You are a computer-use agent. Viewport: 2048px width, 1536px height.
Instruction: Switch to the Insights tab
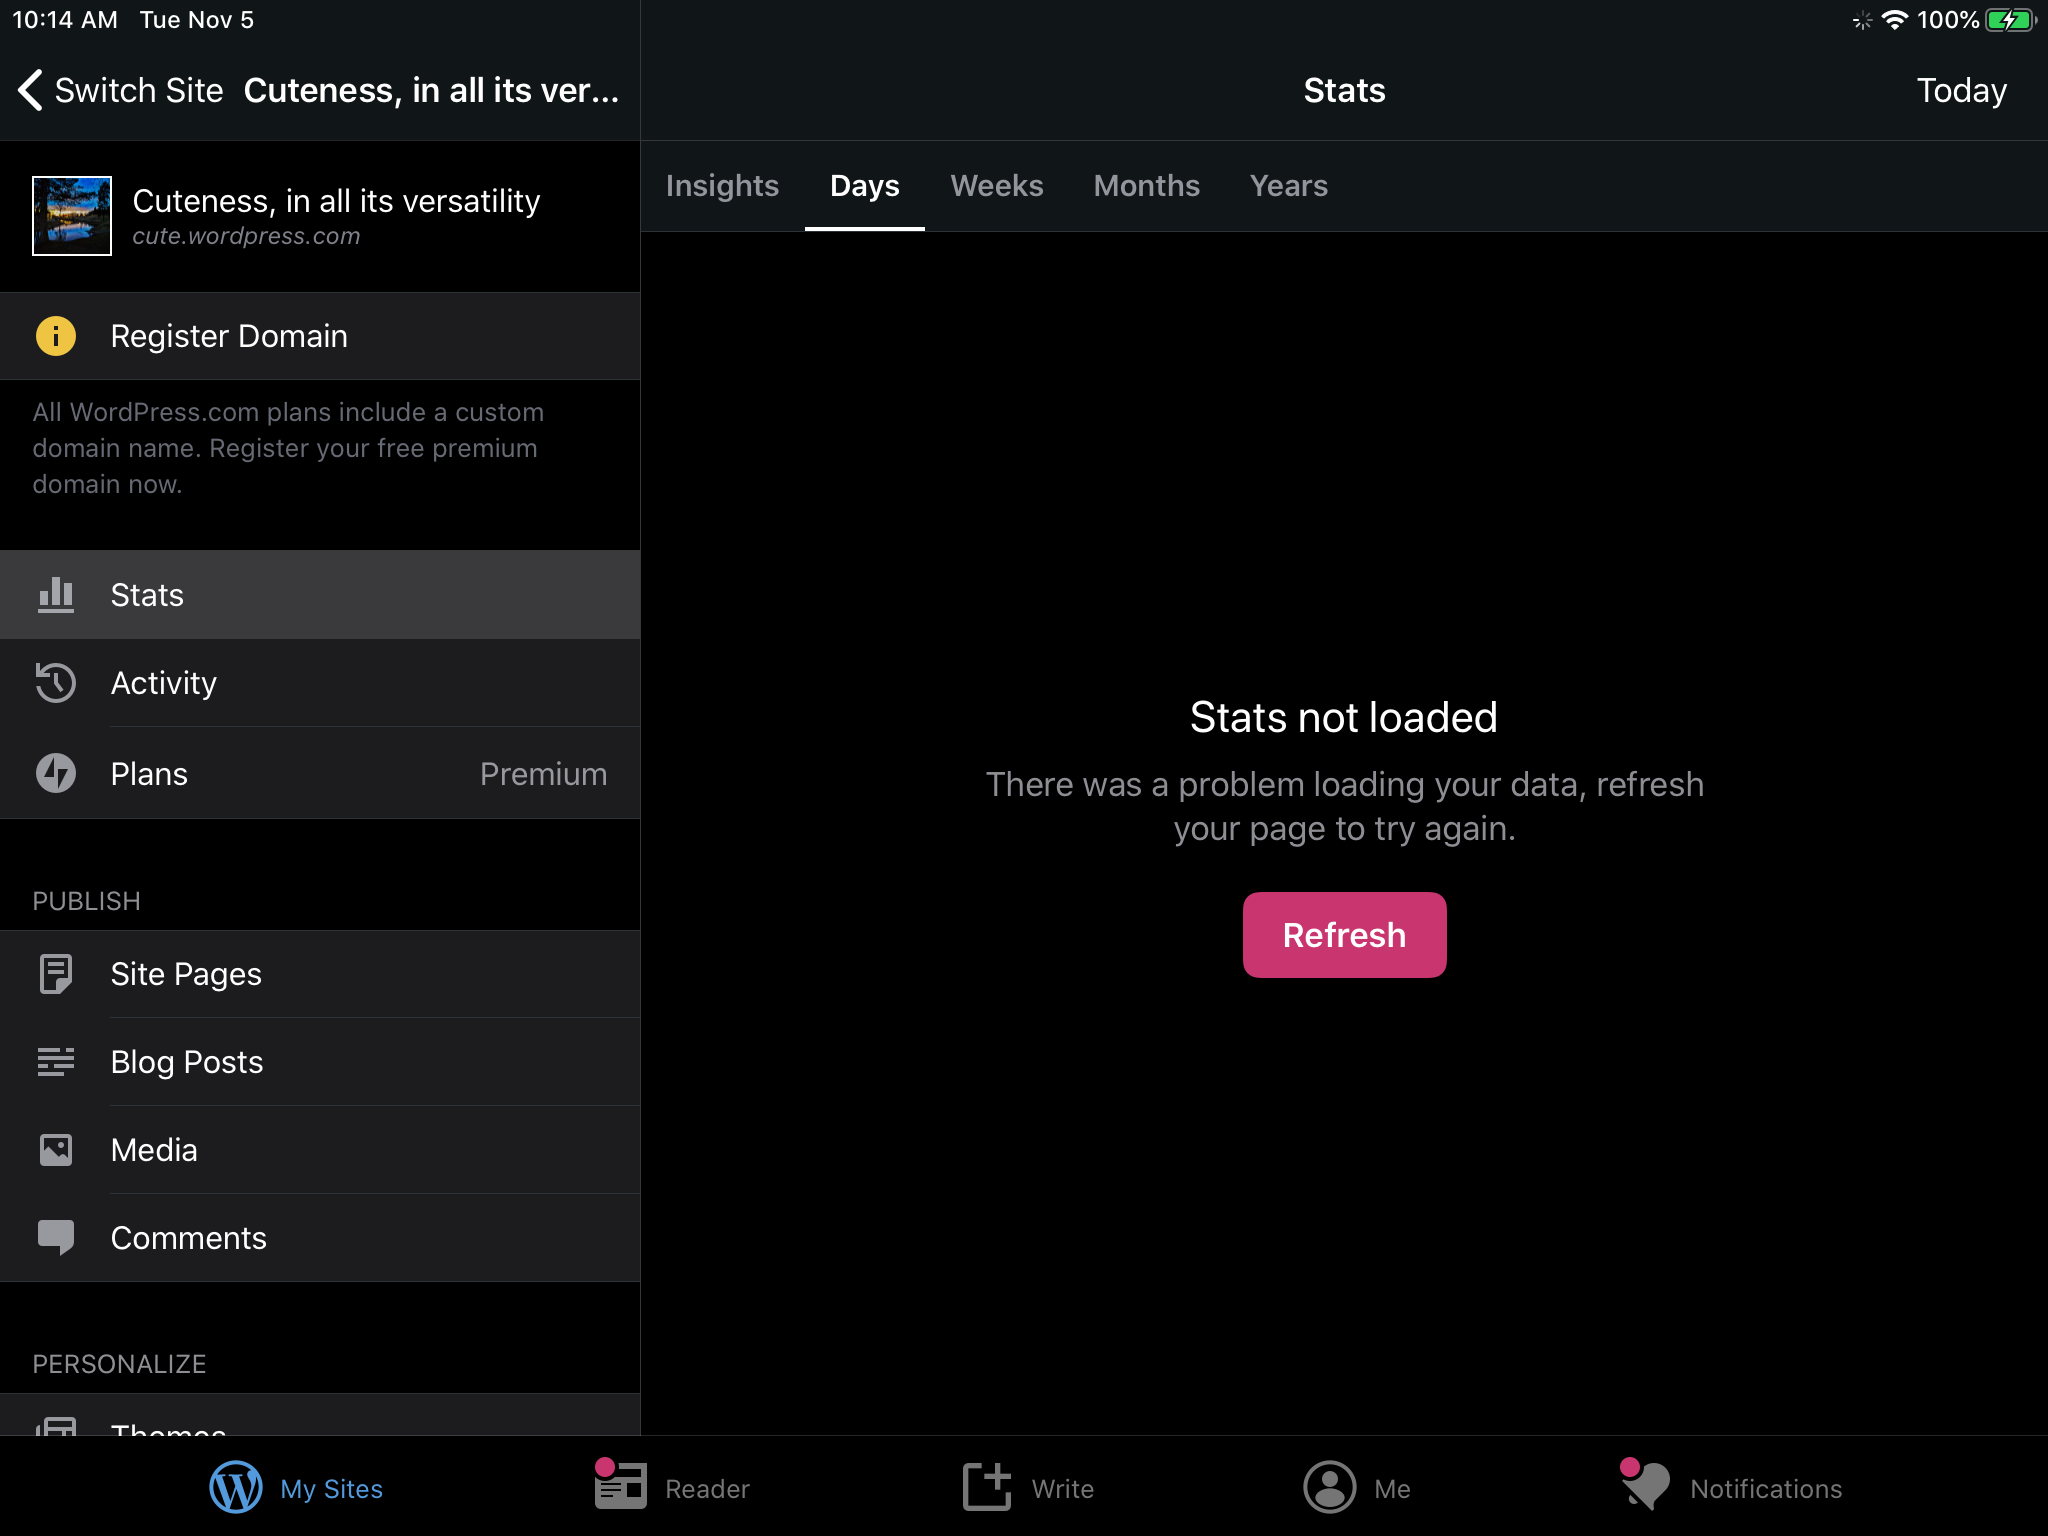[722, 186]
